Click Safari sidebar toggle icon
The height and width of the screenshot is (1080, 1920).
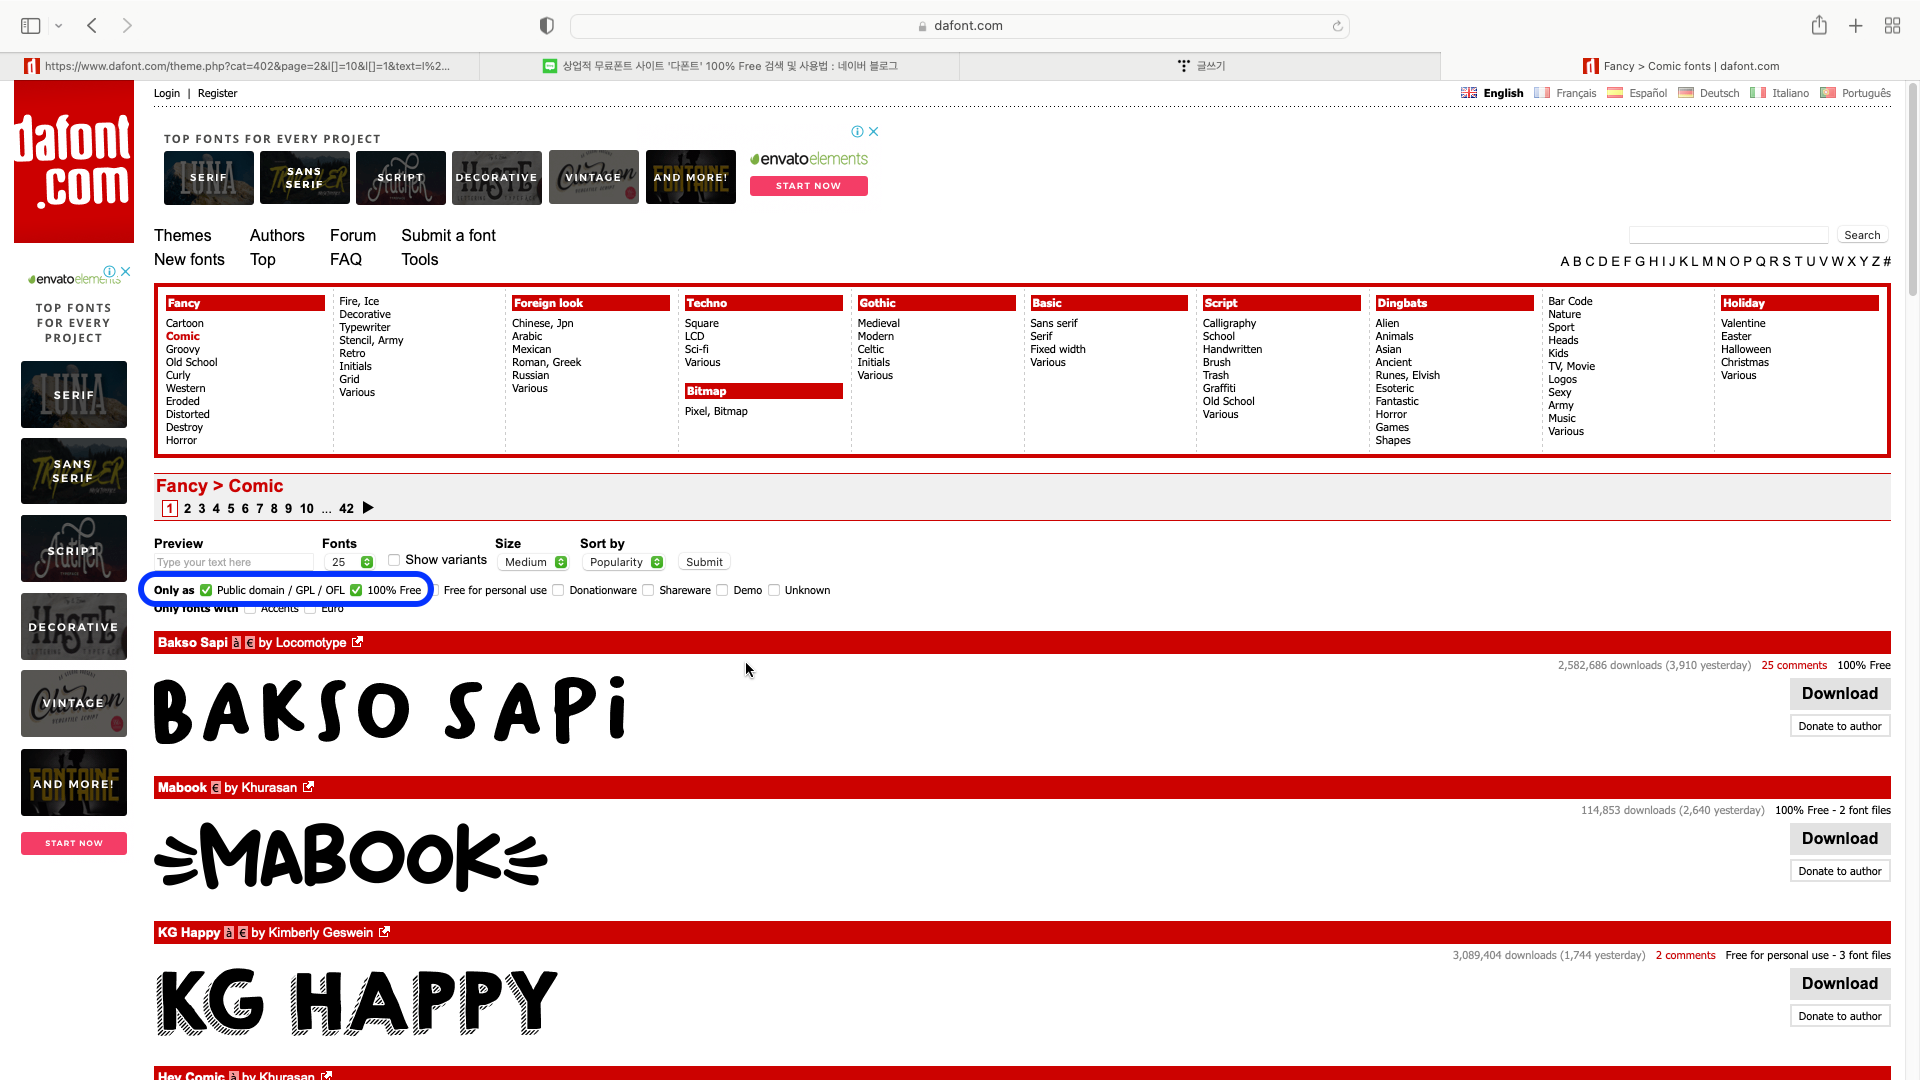(x=30, y=25)
